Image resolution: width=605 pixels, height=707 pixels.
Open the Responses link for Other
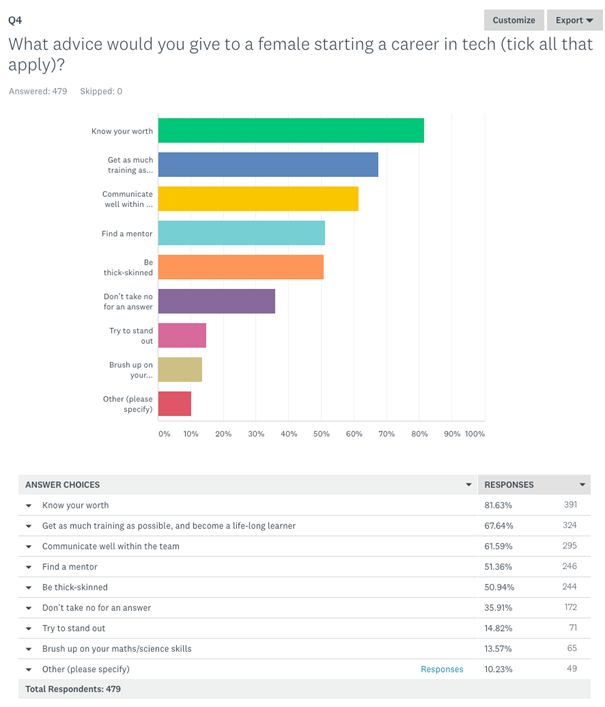pyautogui.click(x=442, y=669)
